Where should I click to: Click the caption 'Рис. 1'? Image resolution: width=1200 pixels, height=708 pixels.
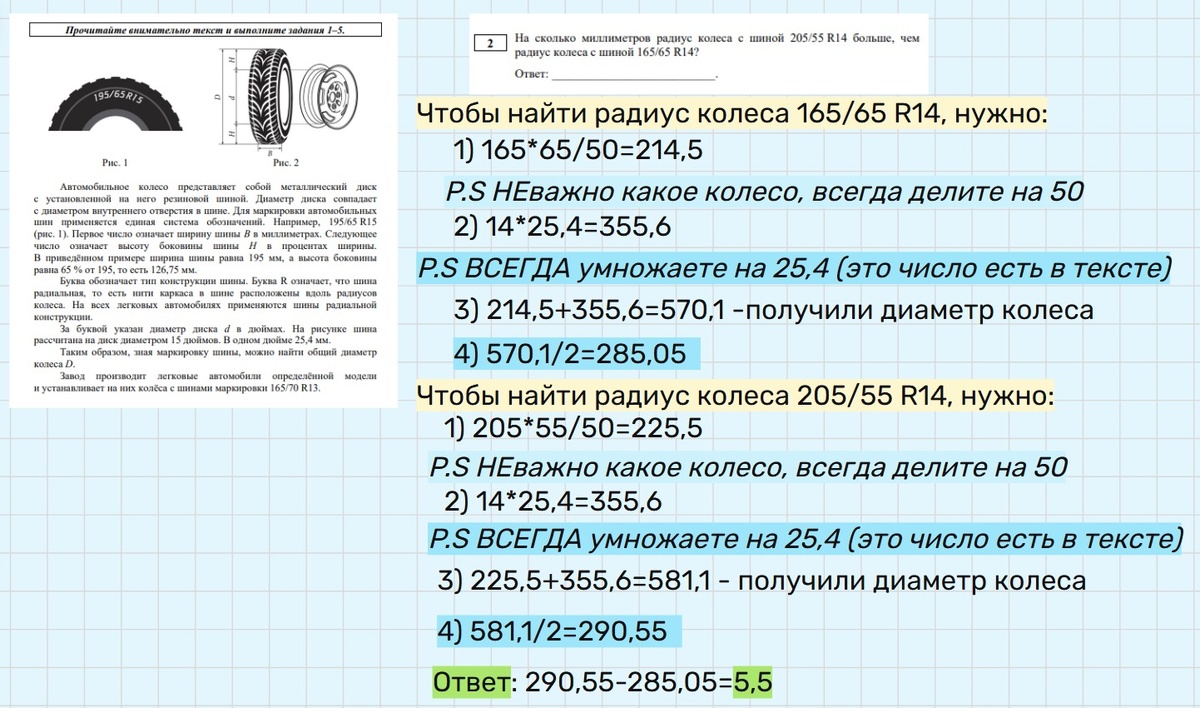pos(116,161)
